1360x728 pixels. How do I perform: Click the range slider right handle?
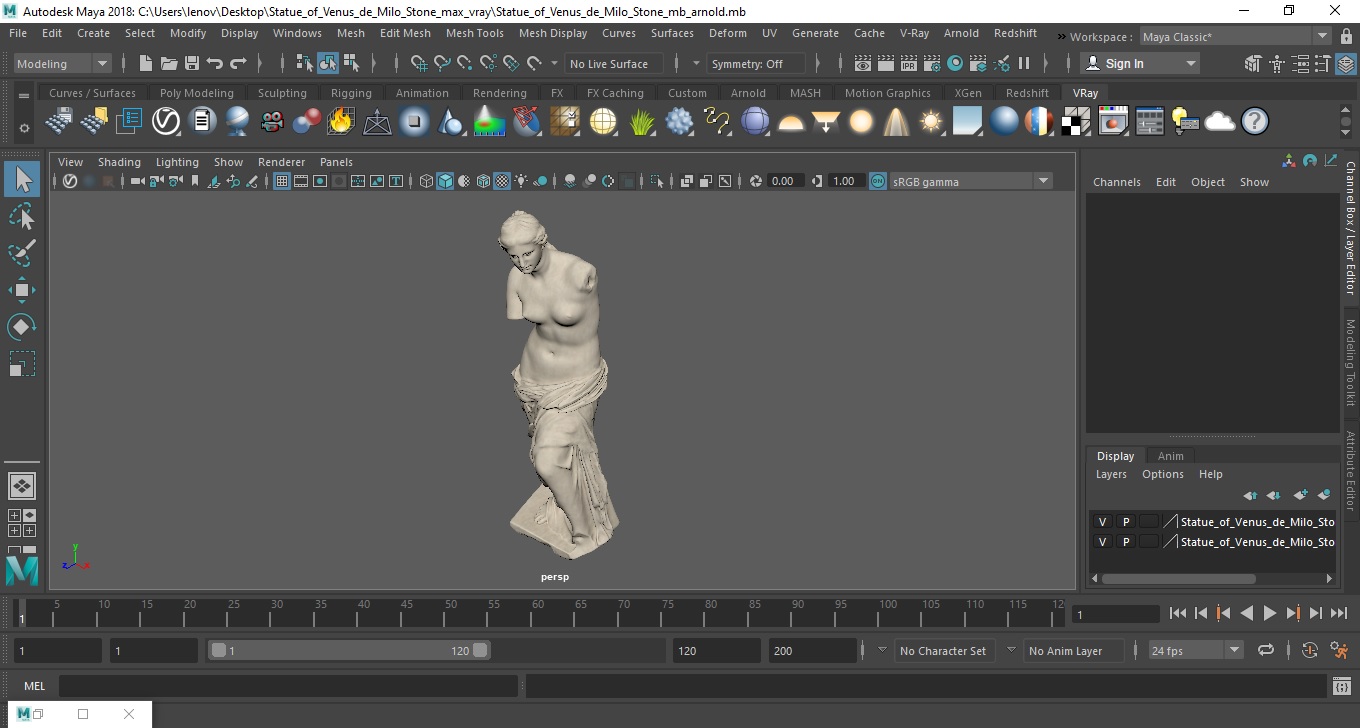tap(480, 650)
